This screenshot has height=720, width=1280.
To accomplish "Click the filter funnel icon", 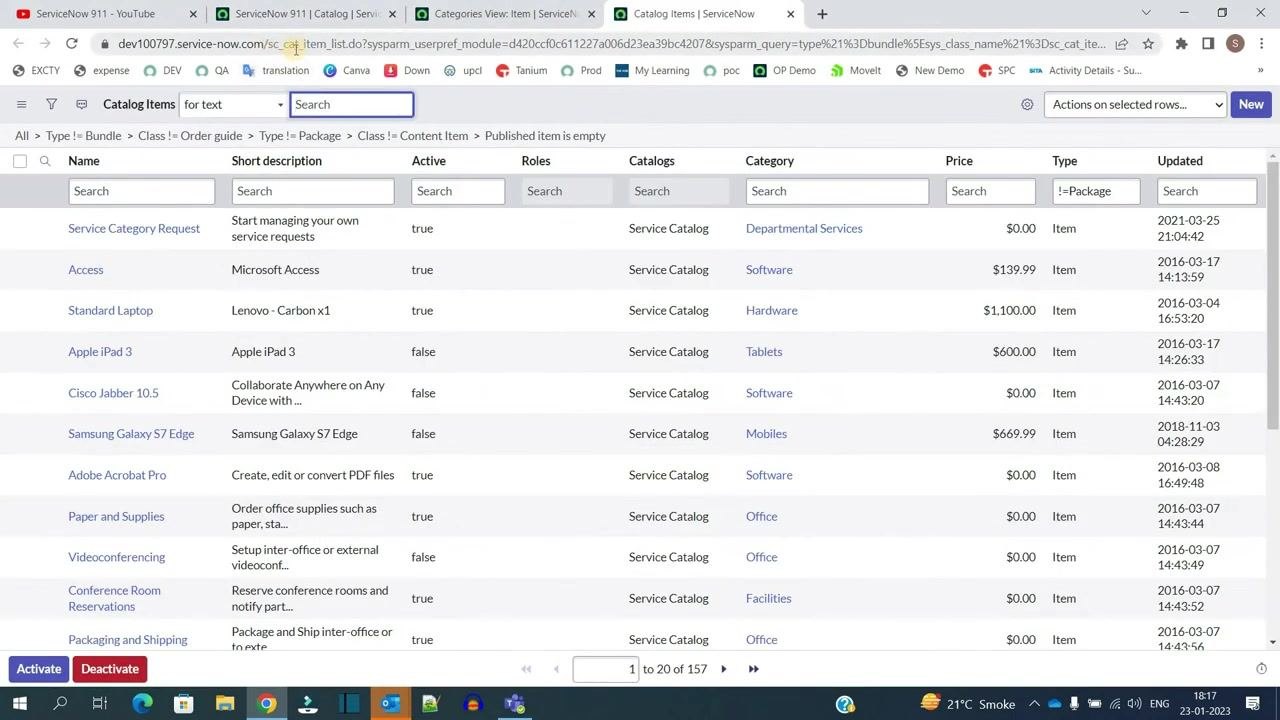I will point(51,104).
